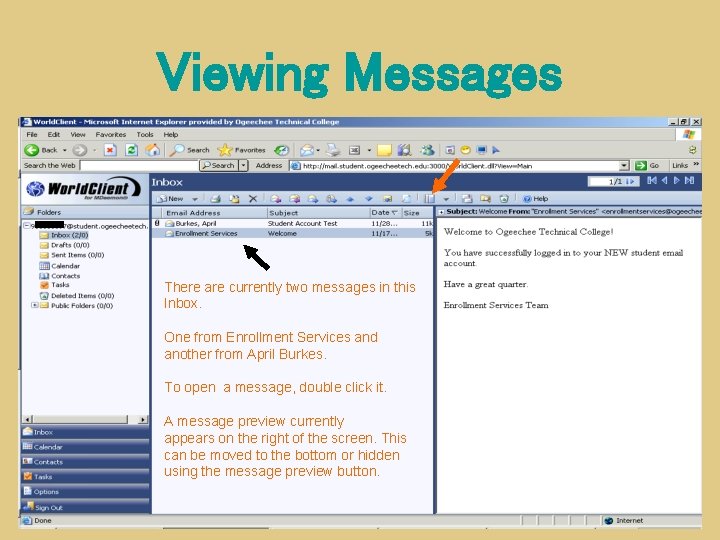720x540 pixels.
Task: Click the Messenger people icon in toolbar
Action: 427,150
